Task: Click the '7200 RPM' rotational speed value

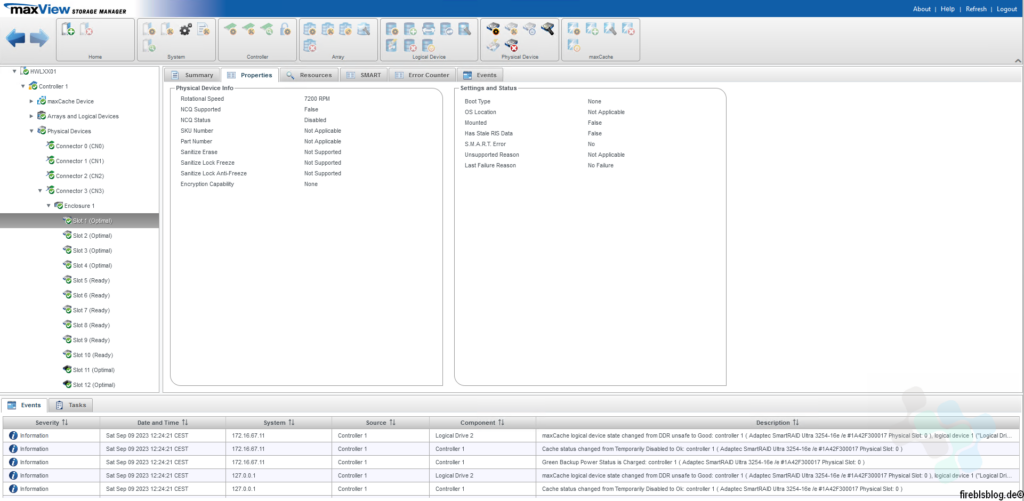Action: click(317, 99)
